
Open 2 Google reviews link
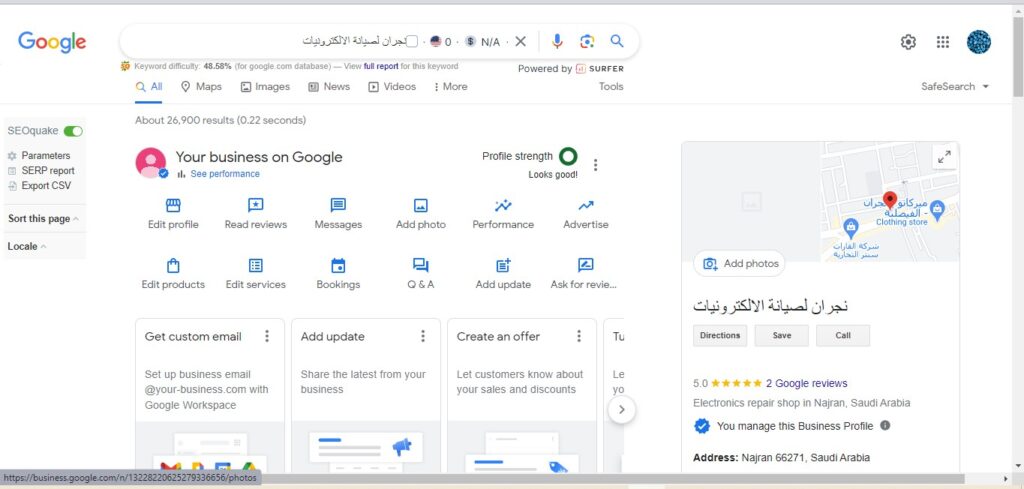click(x=807, y=383)
